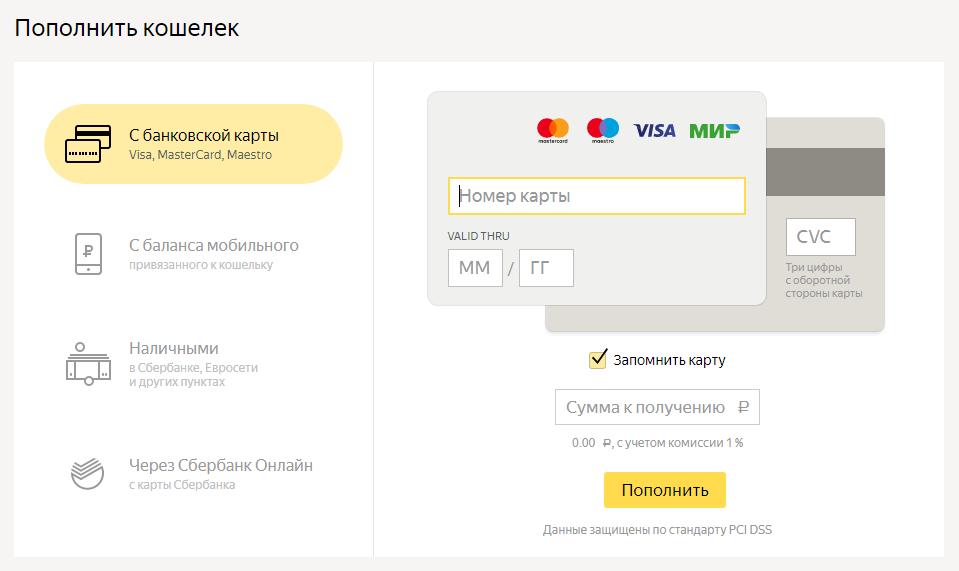Select С банковской карты payment method
This screenshot has width=959, height=571.
click(193, 144)
